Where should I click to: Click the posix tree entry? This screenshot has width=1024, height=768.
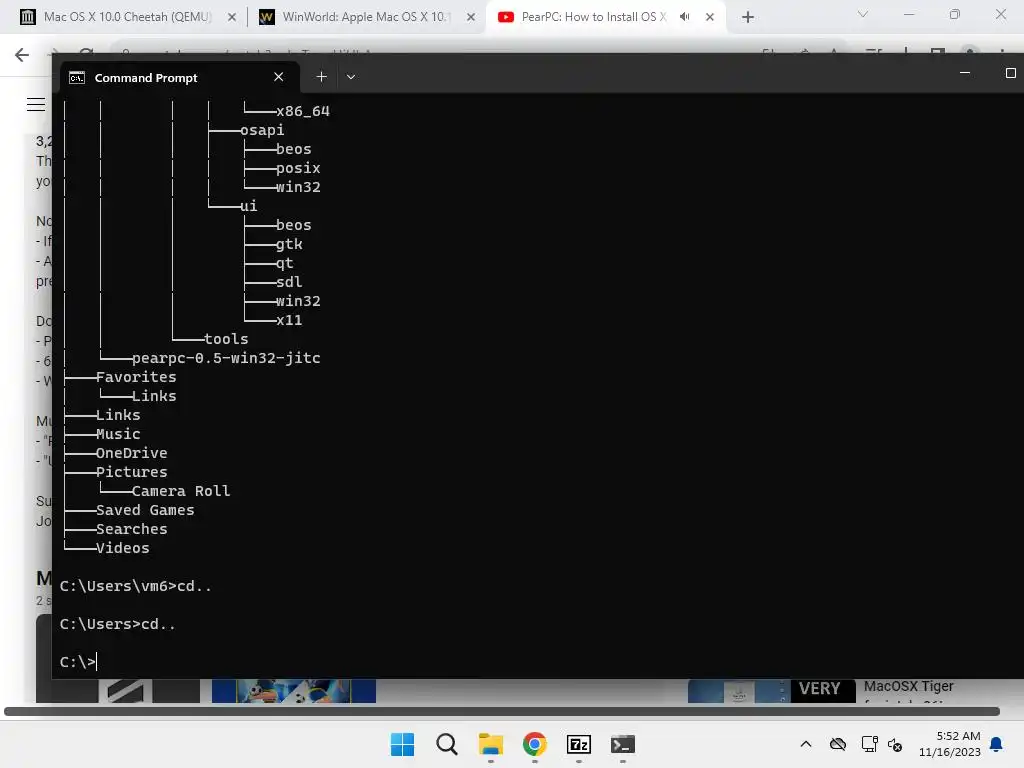[x=298, y=168]
